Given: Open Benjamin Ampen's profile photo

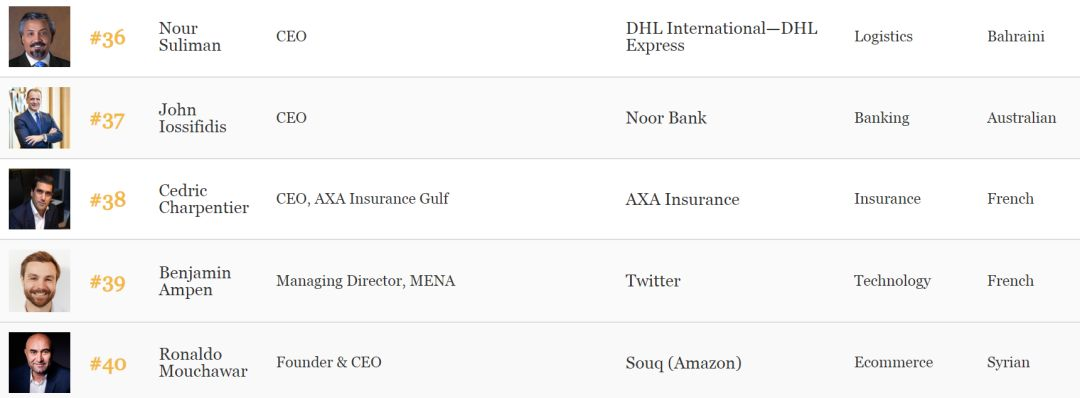Looking at the screenshot, I should 39,281.
